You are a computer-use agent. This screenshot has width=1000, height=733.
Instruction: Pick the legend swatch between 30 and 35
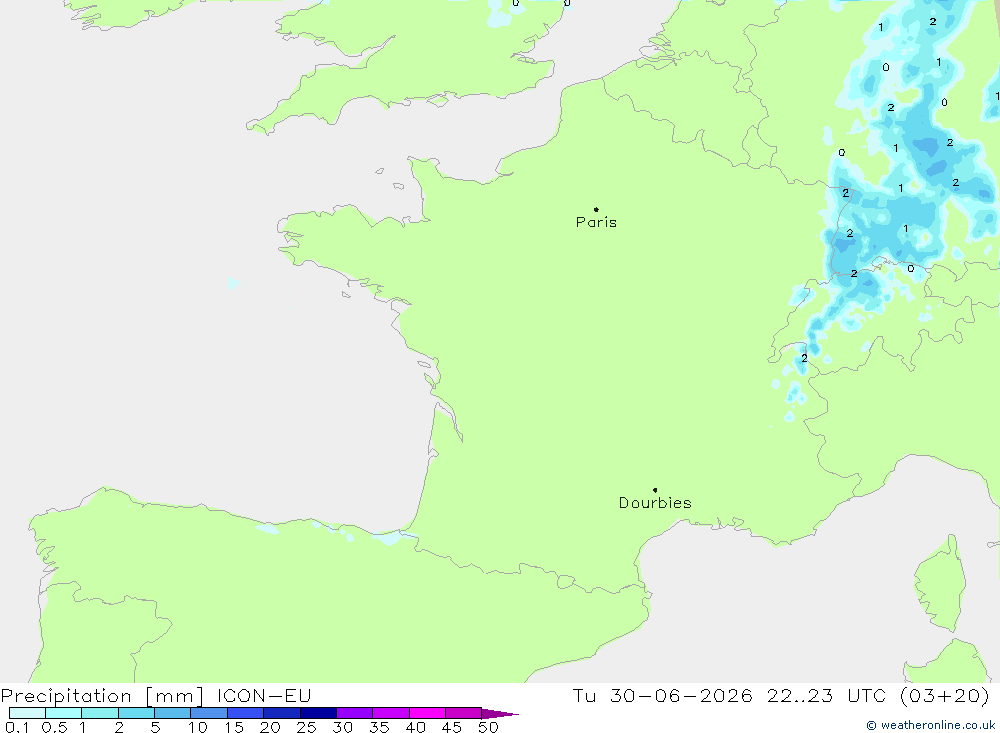coord(355,713)
